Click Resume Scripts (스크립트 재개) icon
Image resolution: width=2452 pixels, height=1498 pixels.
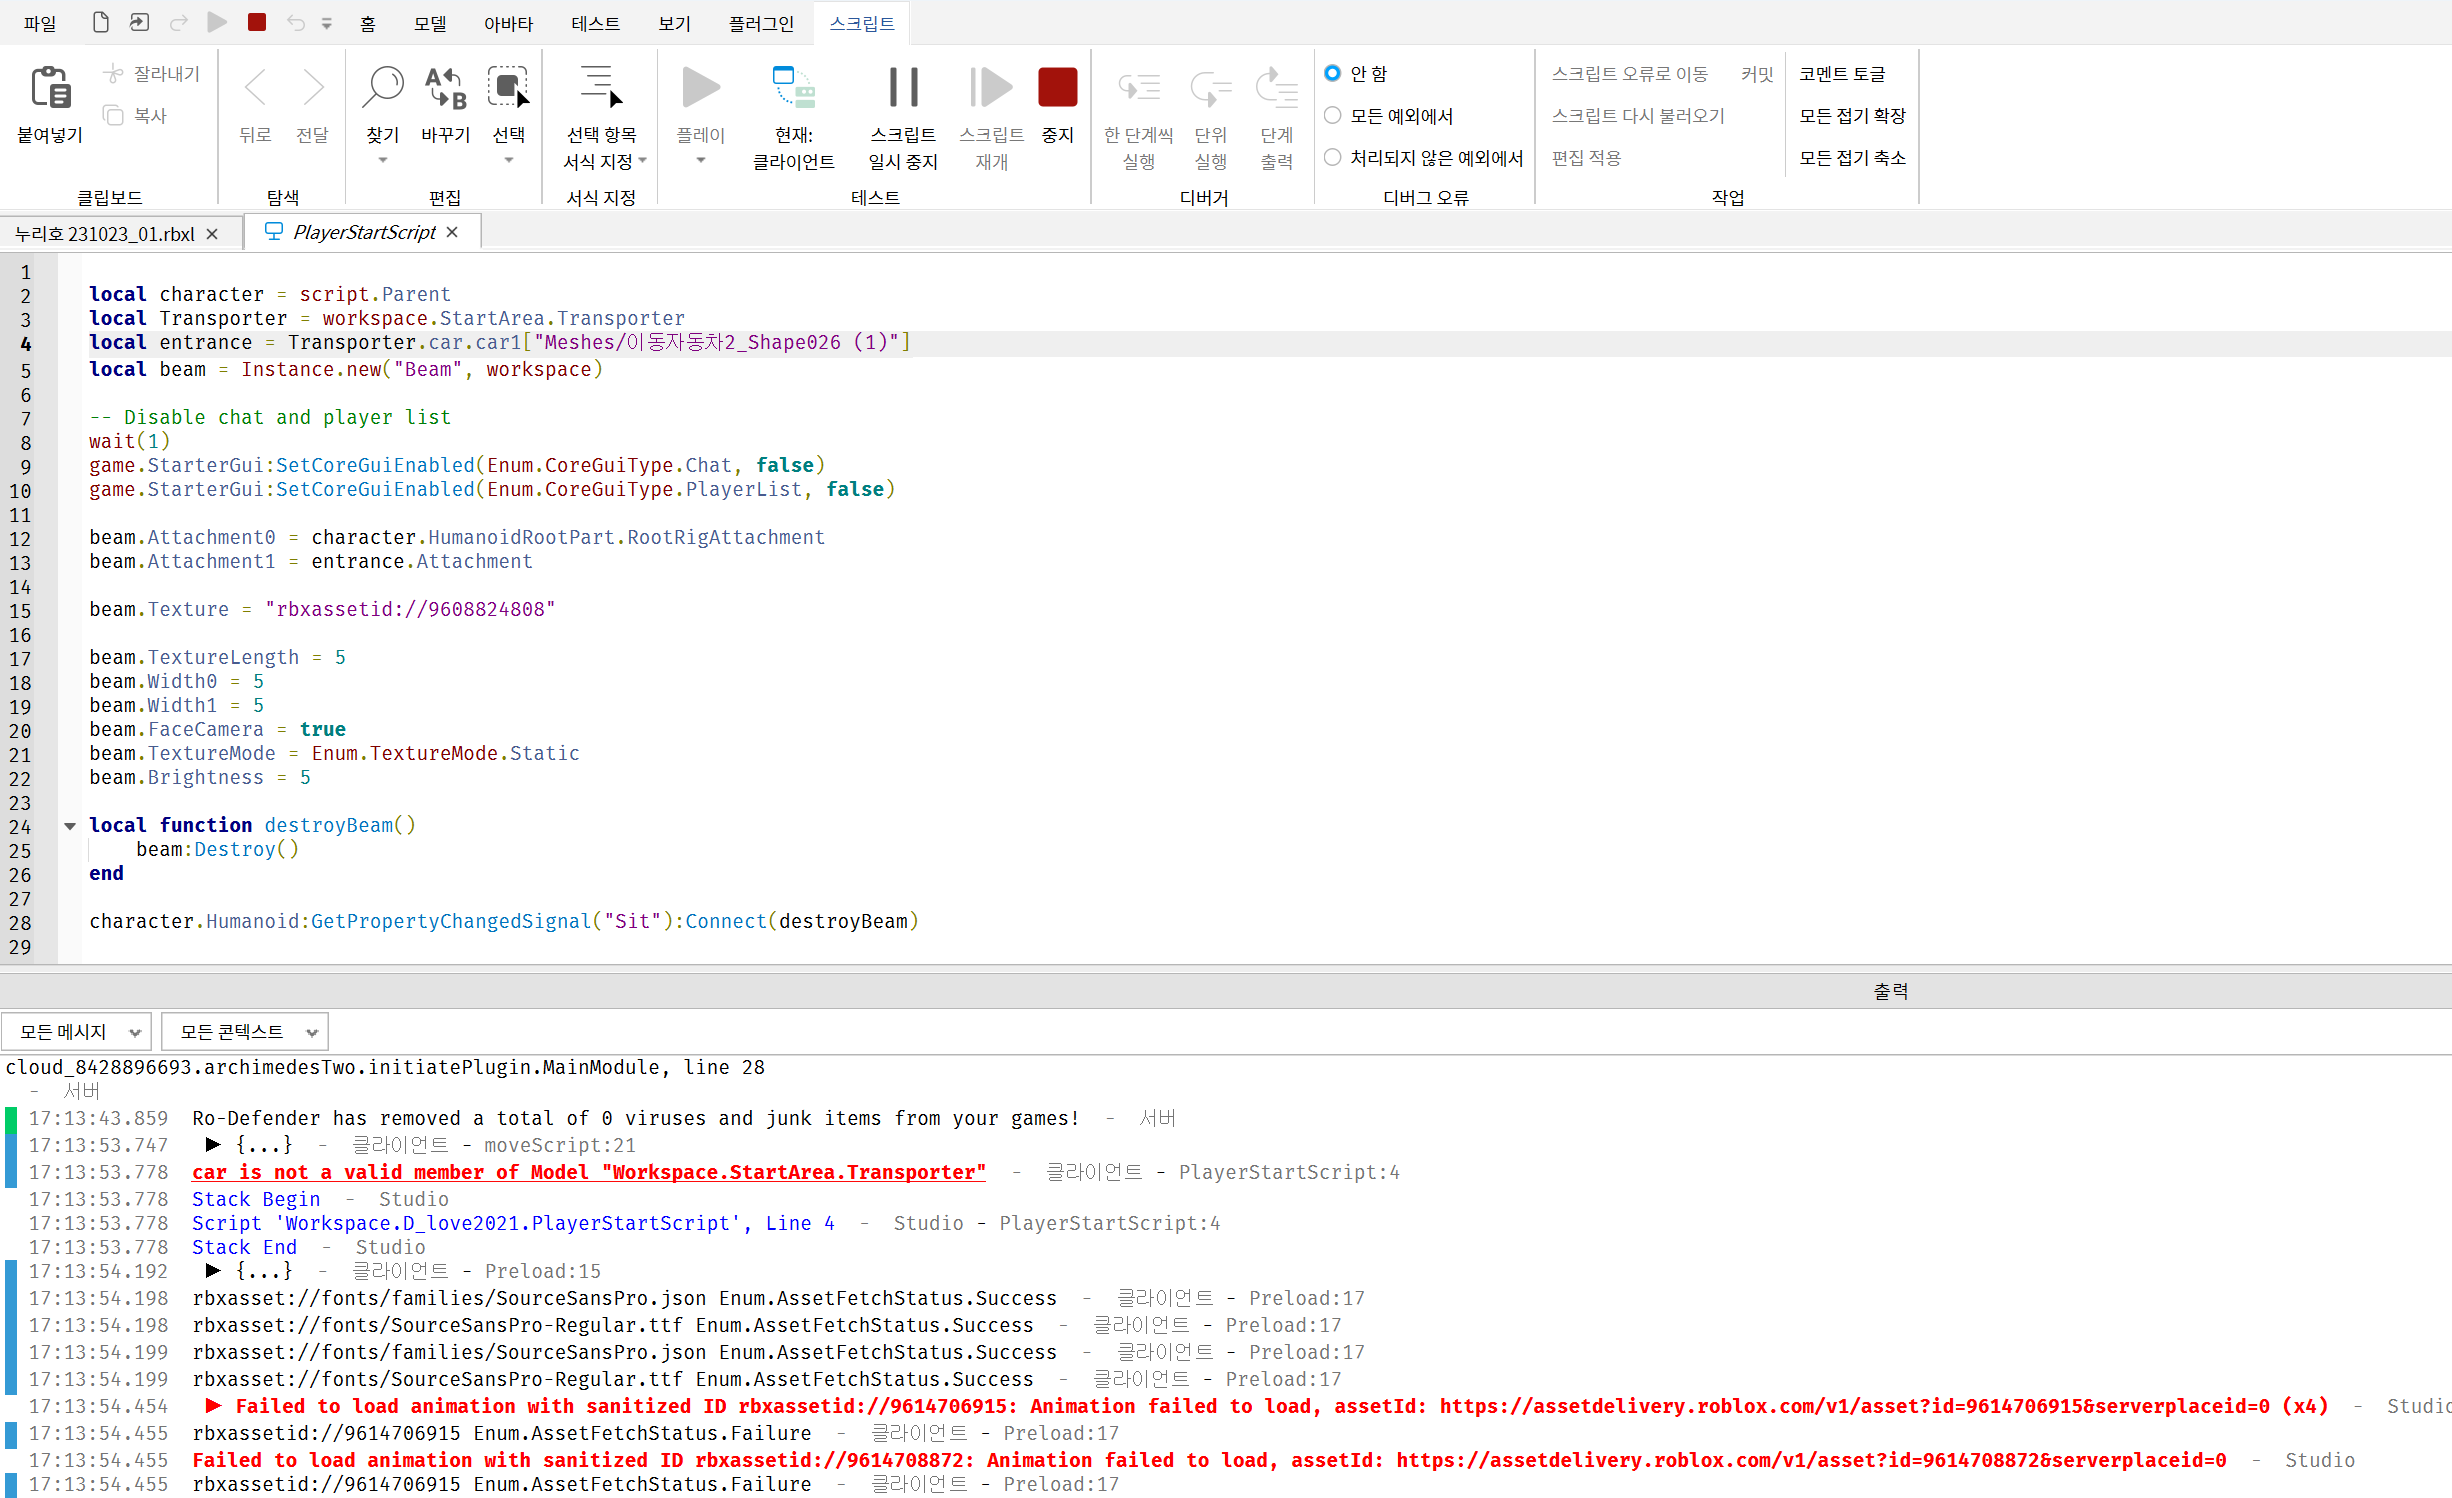click(x=991, y=88)
